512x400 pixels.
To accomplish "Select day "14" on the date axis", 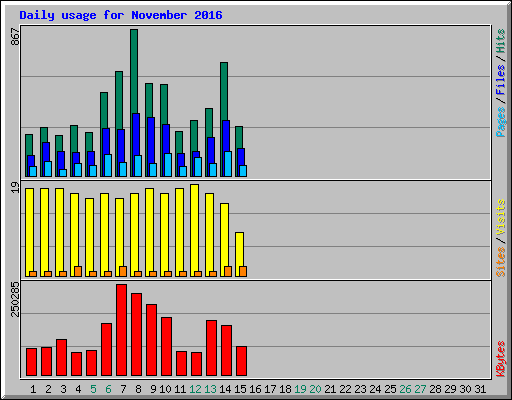I will pos(225,389).
